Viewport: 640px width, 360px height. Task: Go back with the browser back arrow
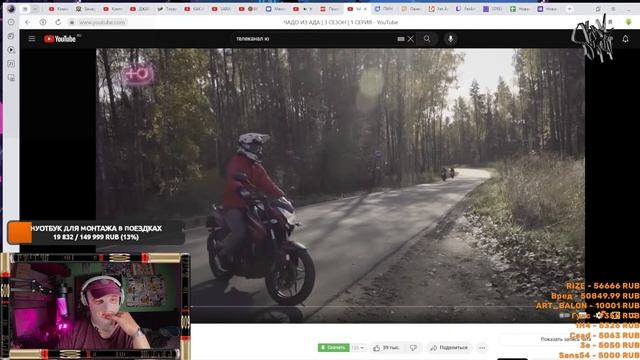pos(27,22)
